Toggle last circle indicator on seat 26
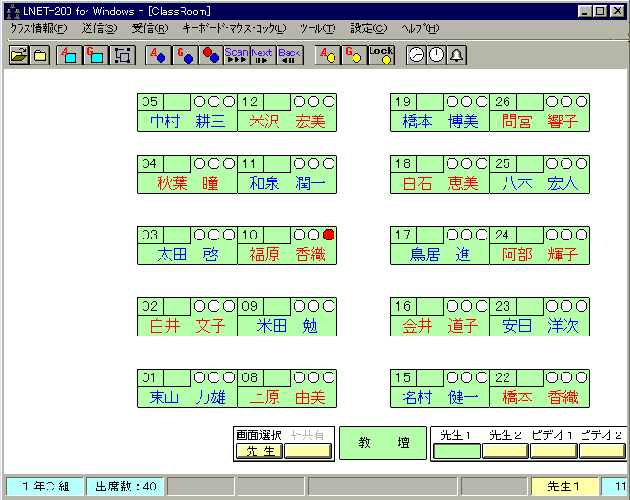Viewport: 630px width, 500px height. coord(581,101)
